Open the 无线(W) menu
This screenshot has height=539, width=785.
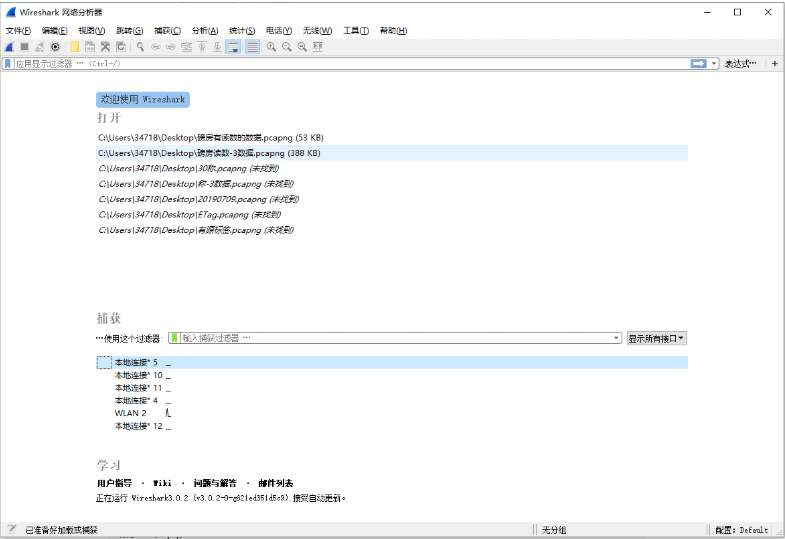tap(317, 31)
